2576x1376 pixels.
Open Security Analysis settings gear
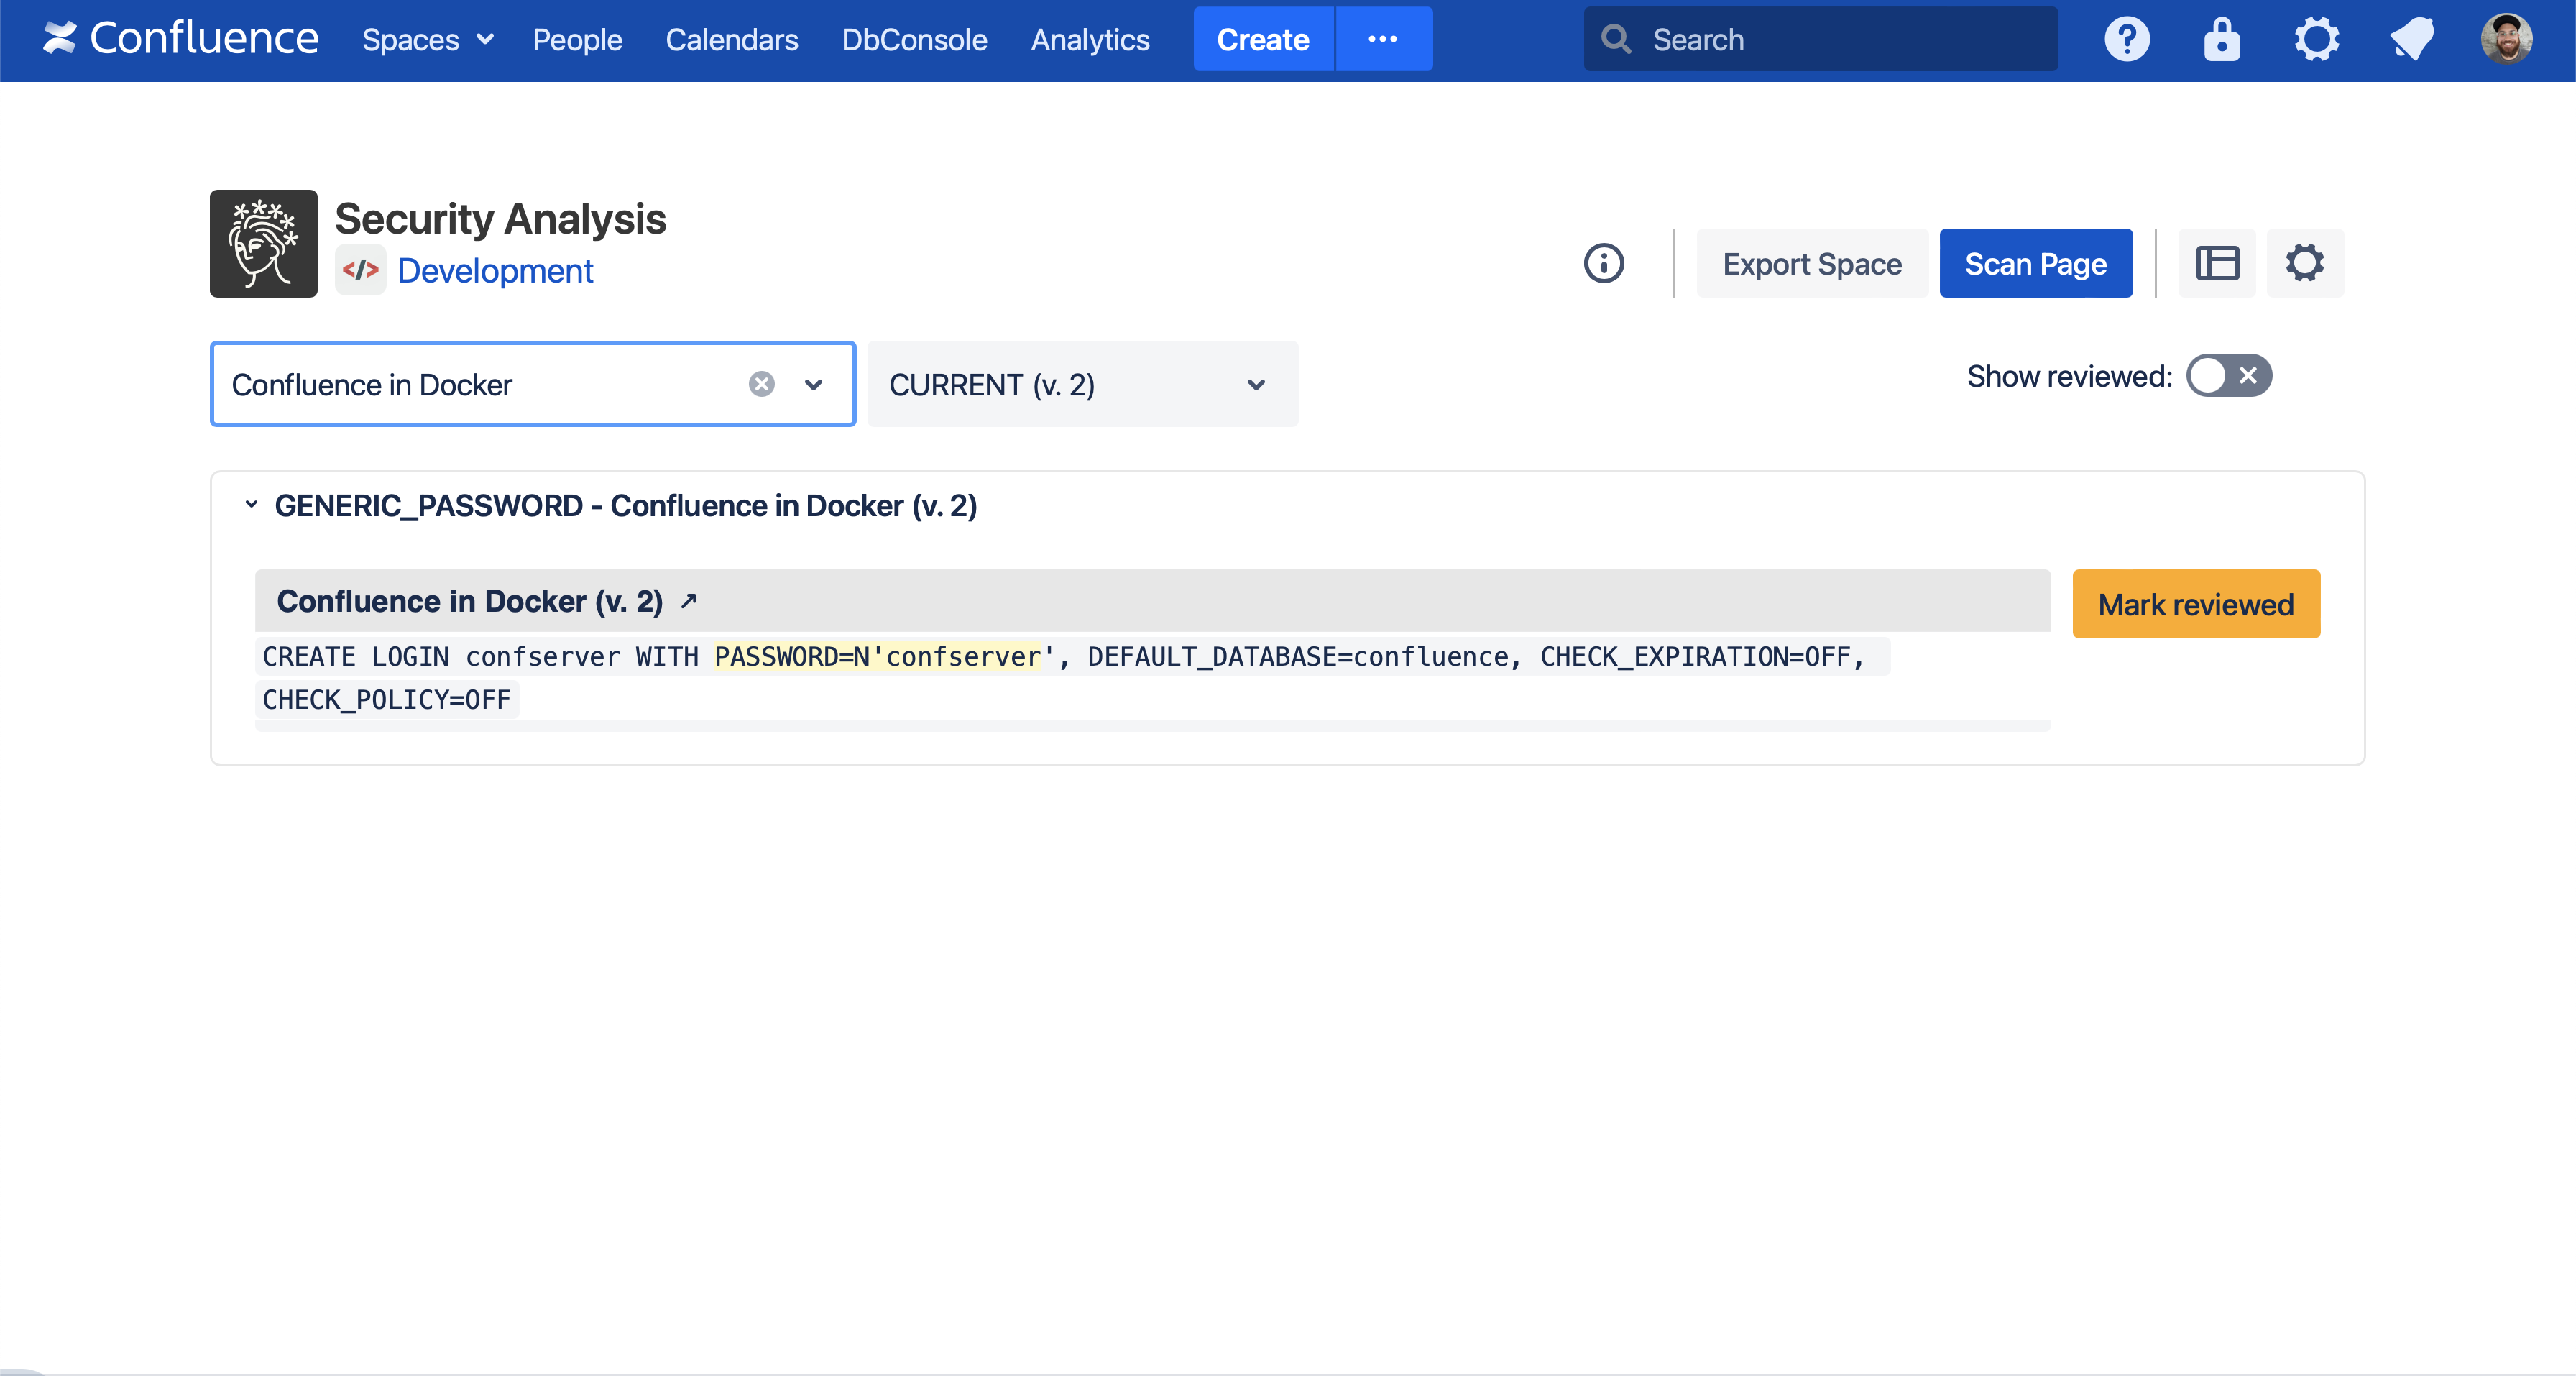coord(2304,264)
